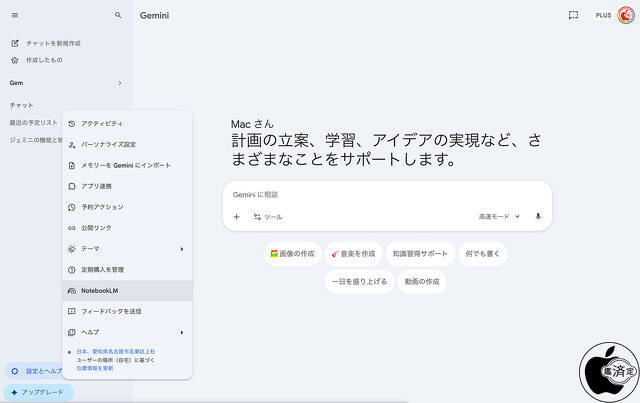Expand the テーマ submenu
Image resolution: width=640 pixels, height=403 pixels.
coord(181,248)
